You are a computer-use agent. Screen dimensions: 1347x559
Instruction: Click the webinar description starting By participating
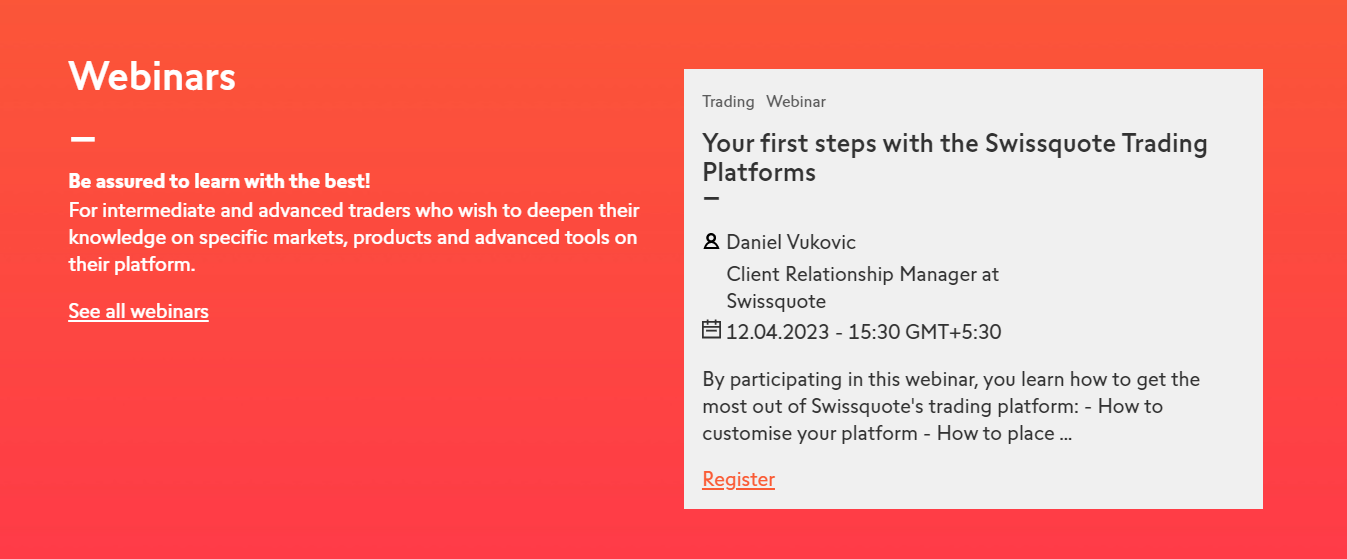tap(951, 407)
